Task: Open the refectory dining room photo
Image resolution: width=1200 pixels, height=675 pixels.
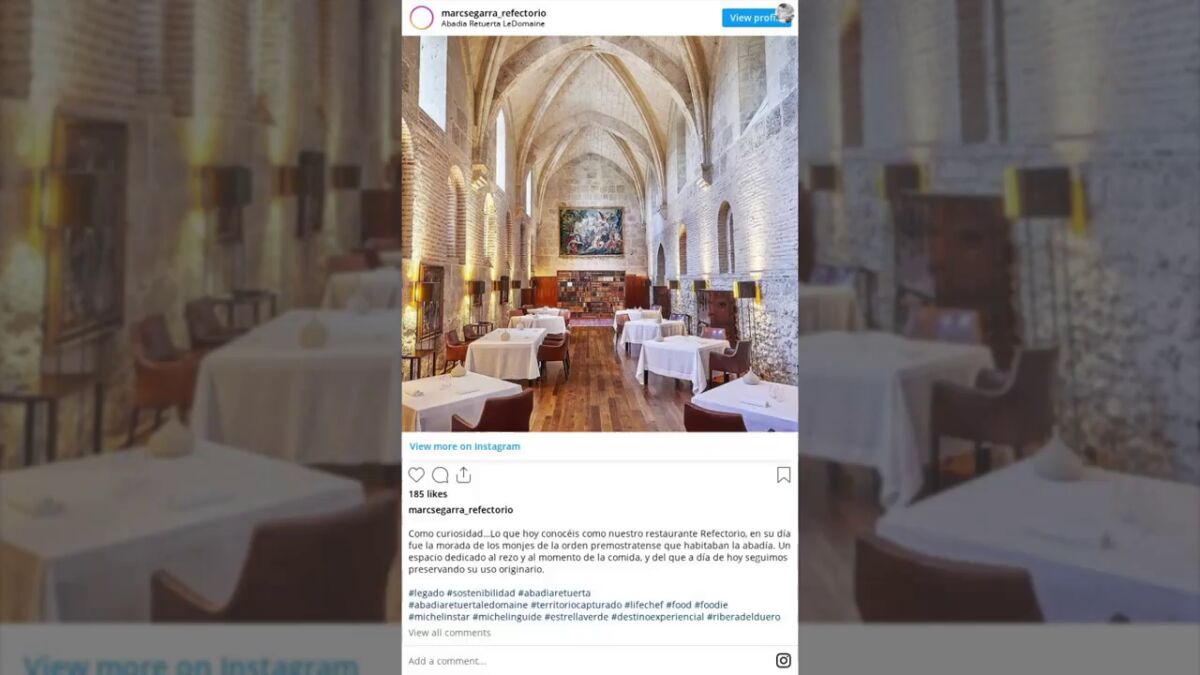Action: [x=600, y=234]
